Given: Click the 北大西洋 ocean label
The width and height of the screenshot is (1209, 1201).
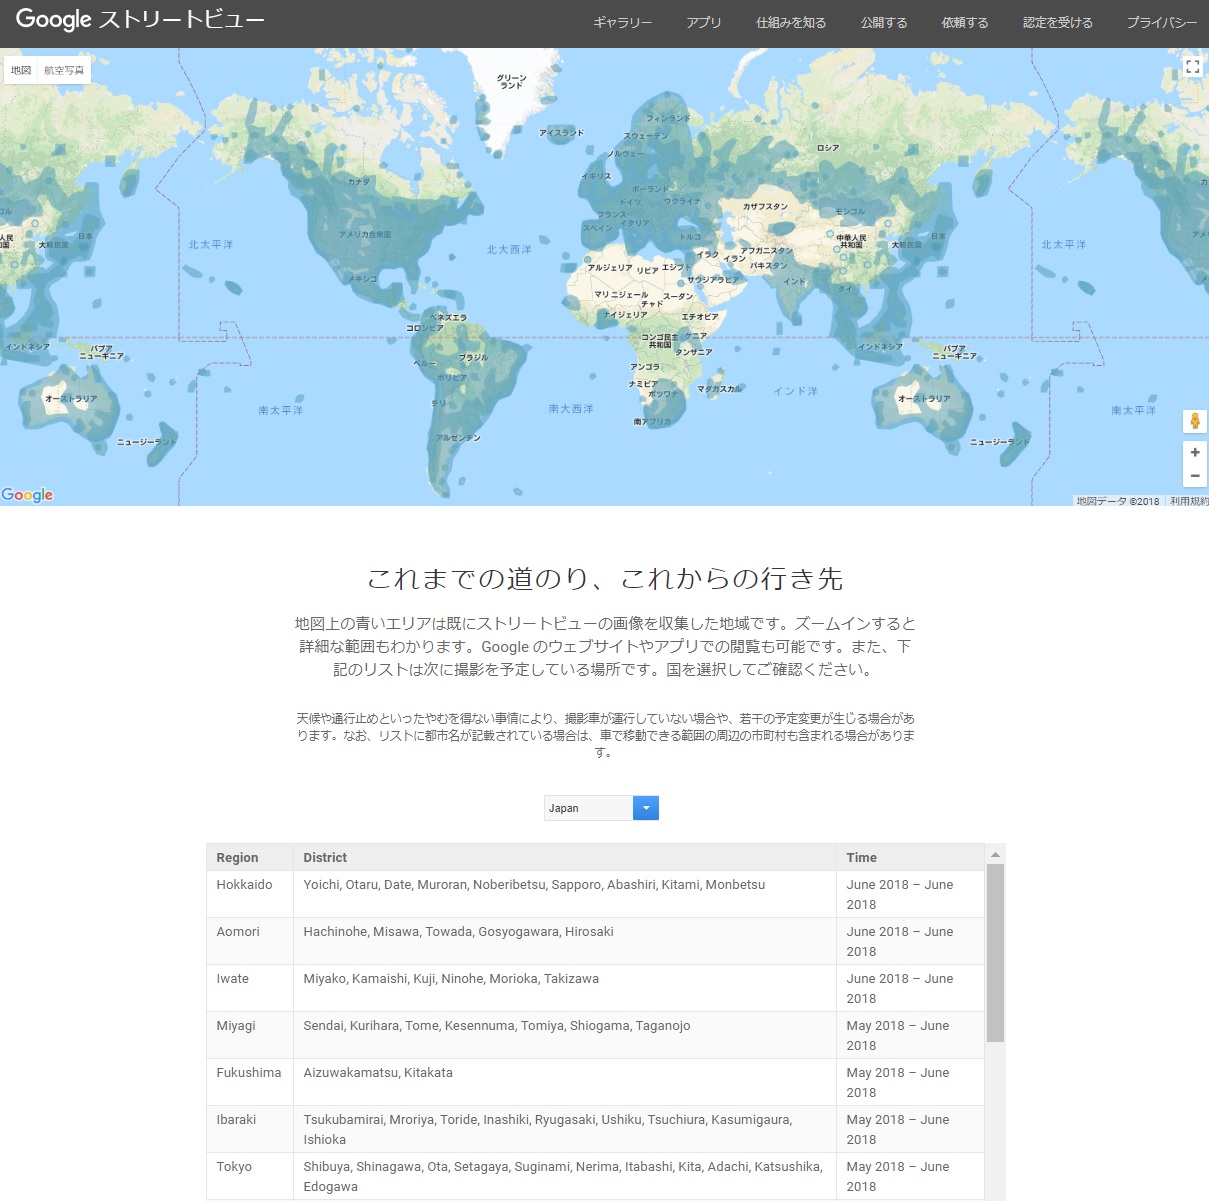Looking at the screenshot, I should (x=509, y=250).
